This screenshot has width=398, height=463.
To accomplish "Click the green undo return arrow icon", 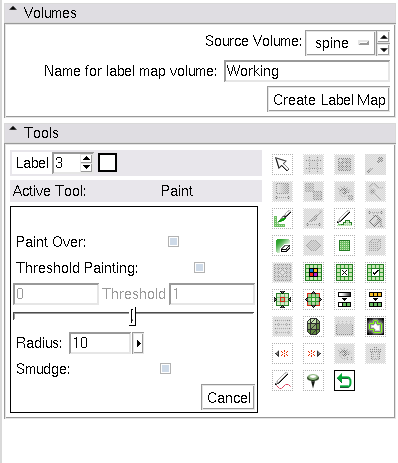I will (344, 380).
